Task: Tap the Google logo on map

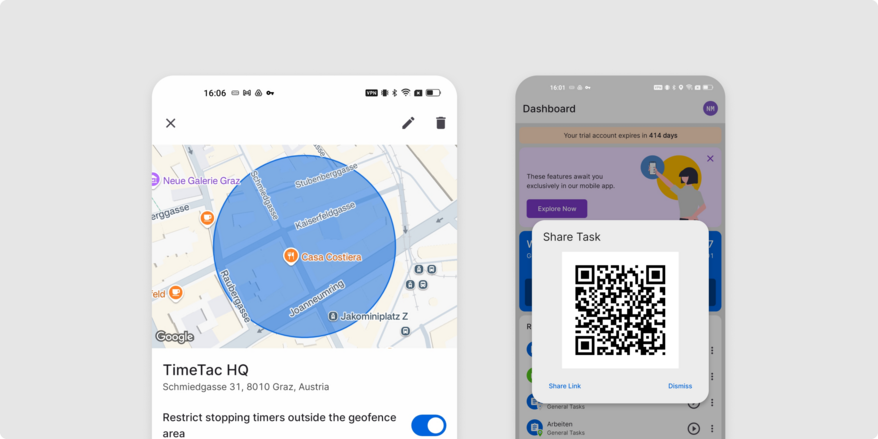Action: coord(174,337)
